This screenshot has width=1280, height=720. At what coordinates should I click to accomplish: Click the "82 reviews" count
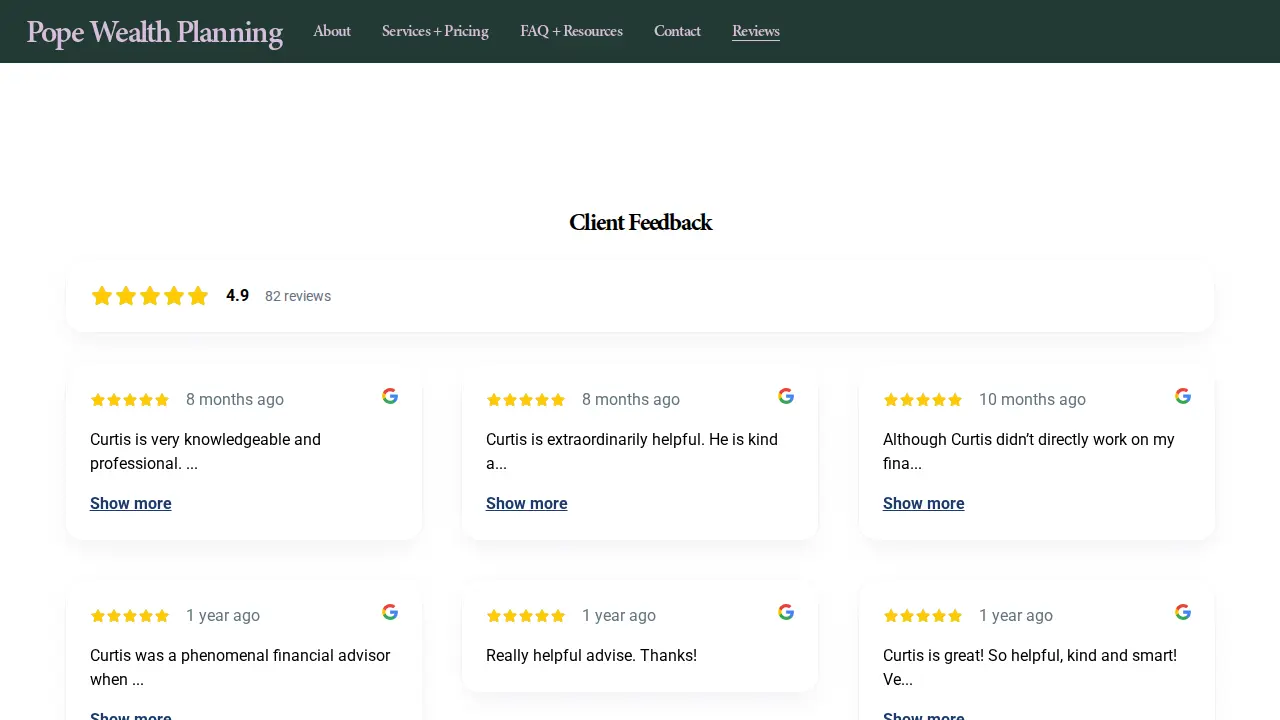tap(298, 296)
